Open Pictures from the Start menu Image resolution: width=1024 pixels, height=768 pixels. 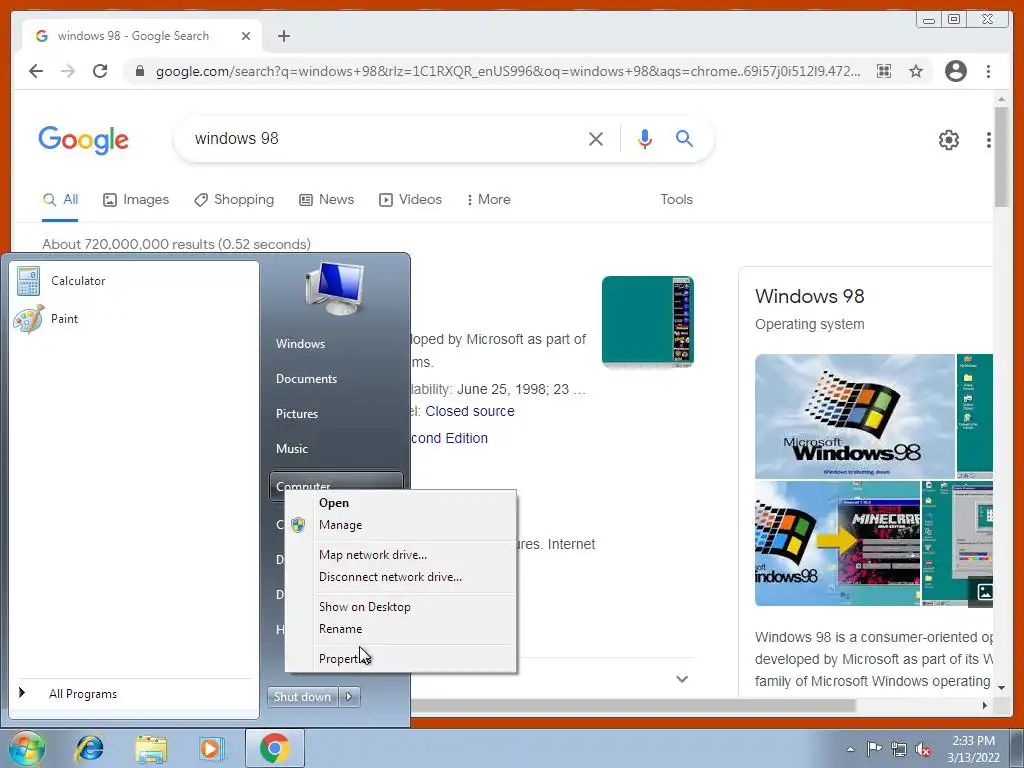click(x=296, y=414)
